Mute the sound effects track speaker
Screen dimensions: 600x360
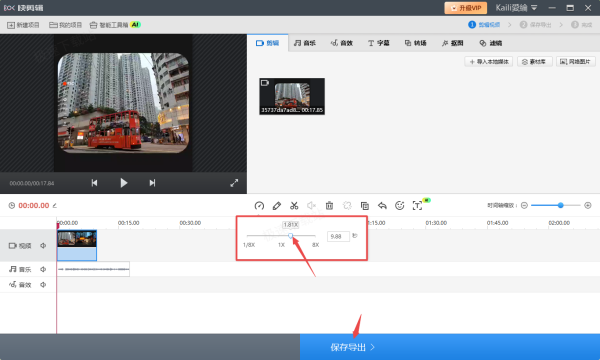coord(43,285)
